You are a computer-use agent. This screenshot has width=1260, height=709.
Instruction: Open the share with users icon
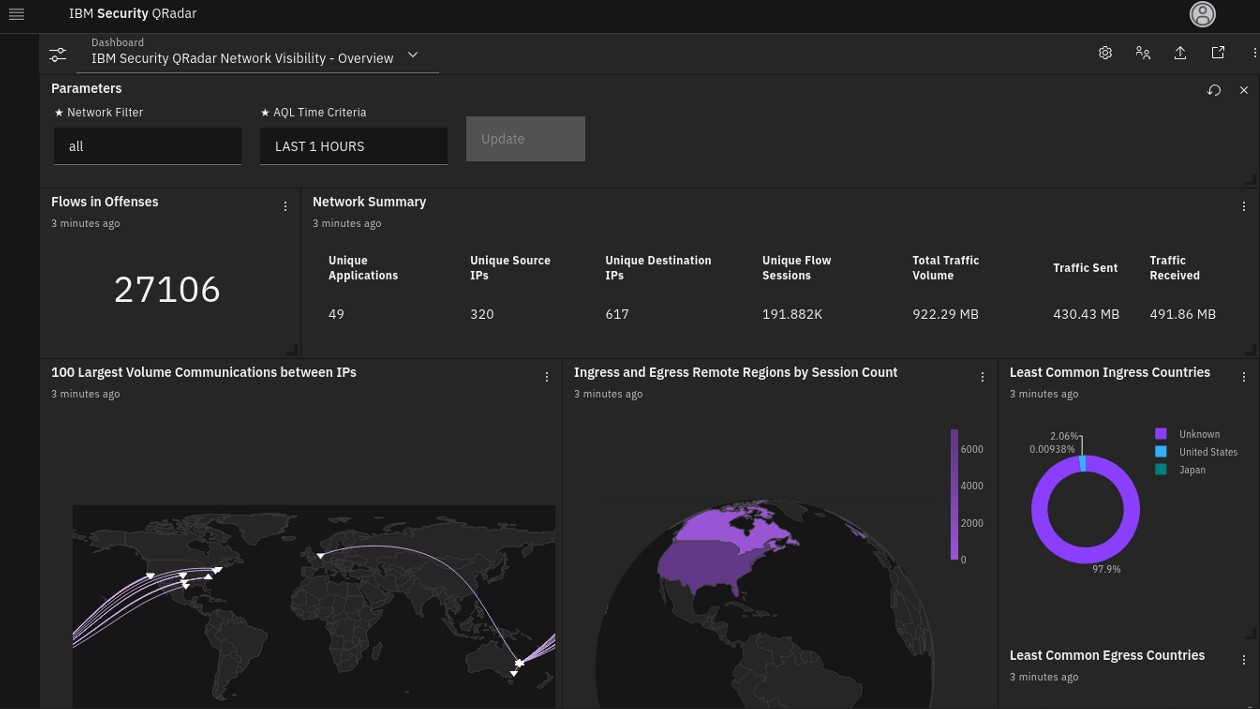1143,53
